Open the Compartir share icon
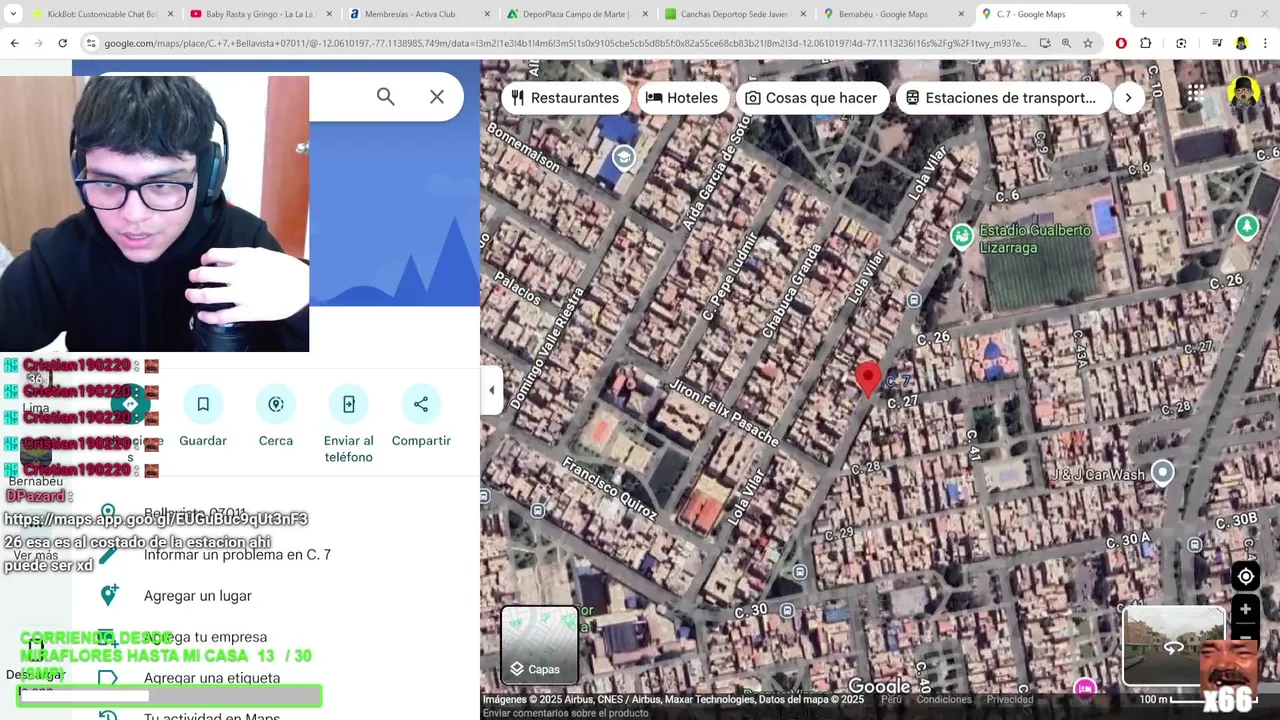Viewport: 1280px width, 720px height. coord(421,404)
